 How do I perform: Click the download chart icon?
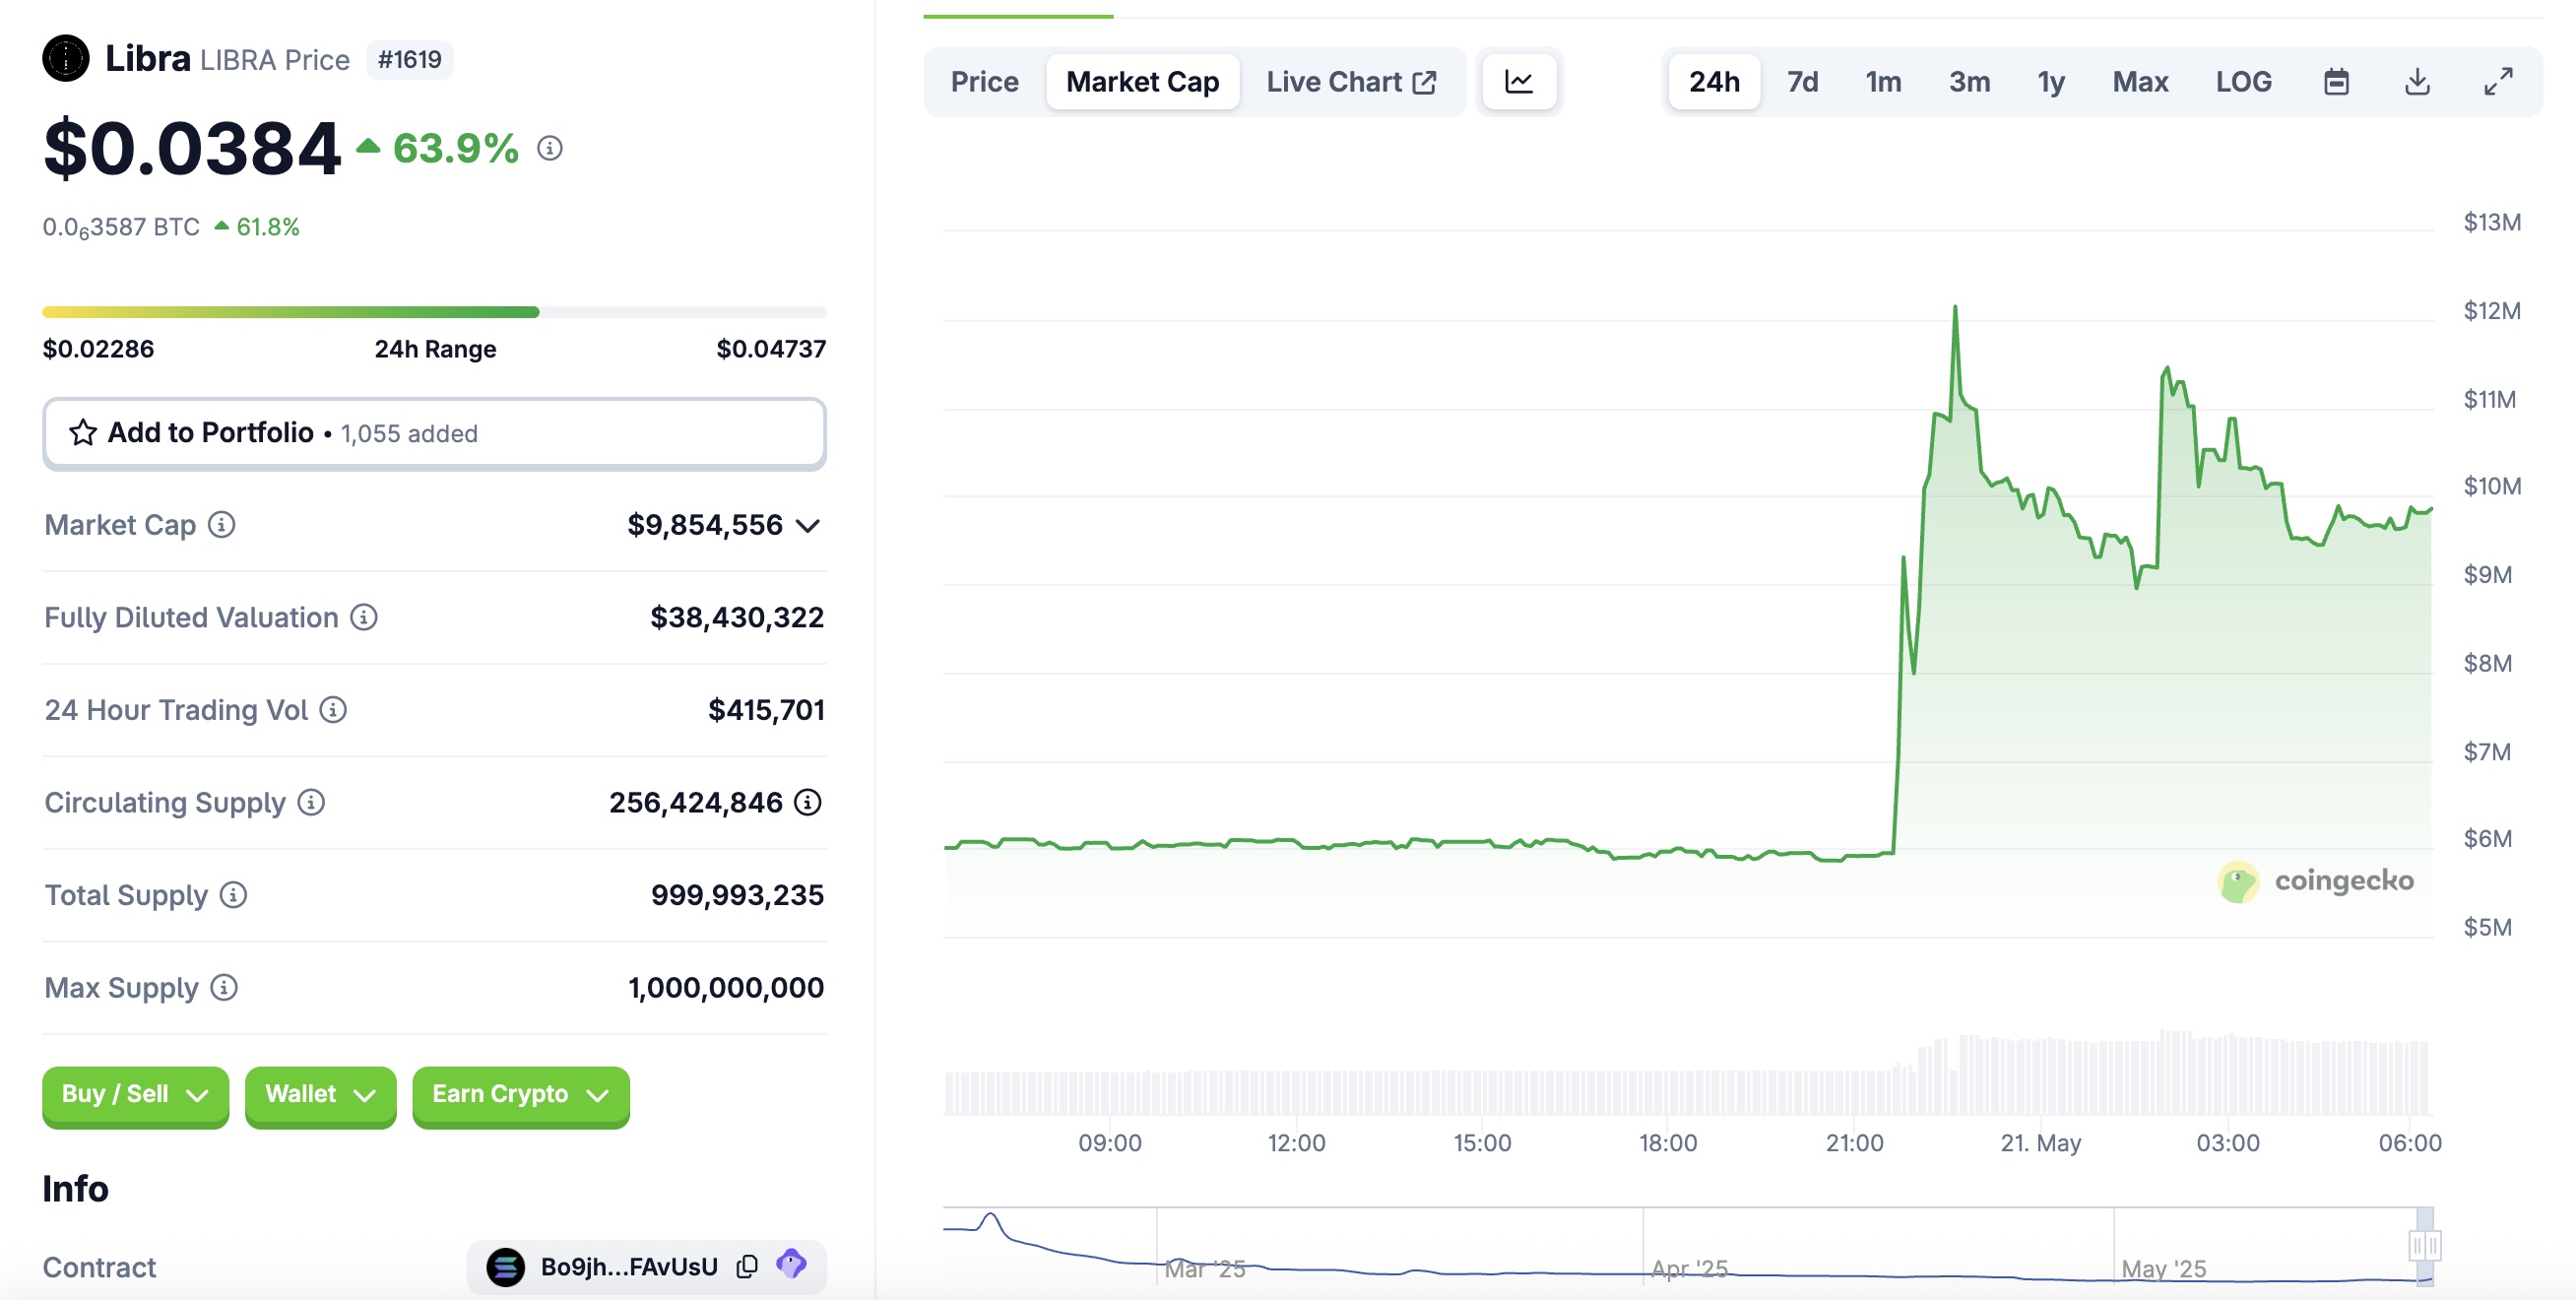[x=2416, y=82]
